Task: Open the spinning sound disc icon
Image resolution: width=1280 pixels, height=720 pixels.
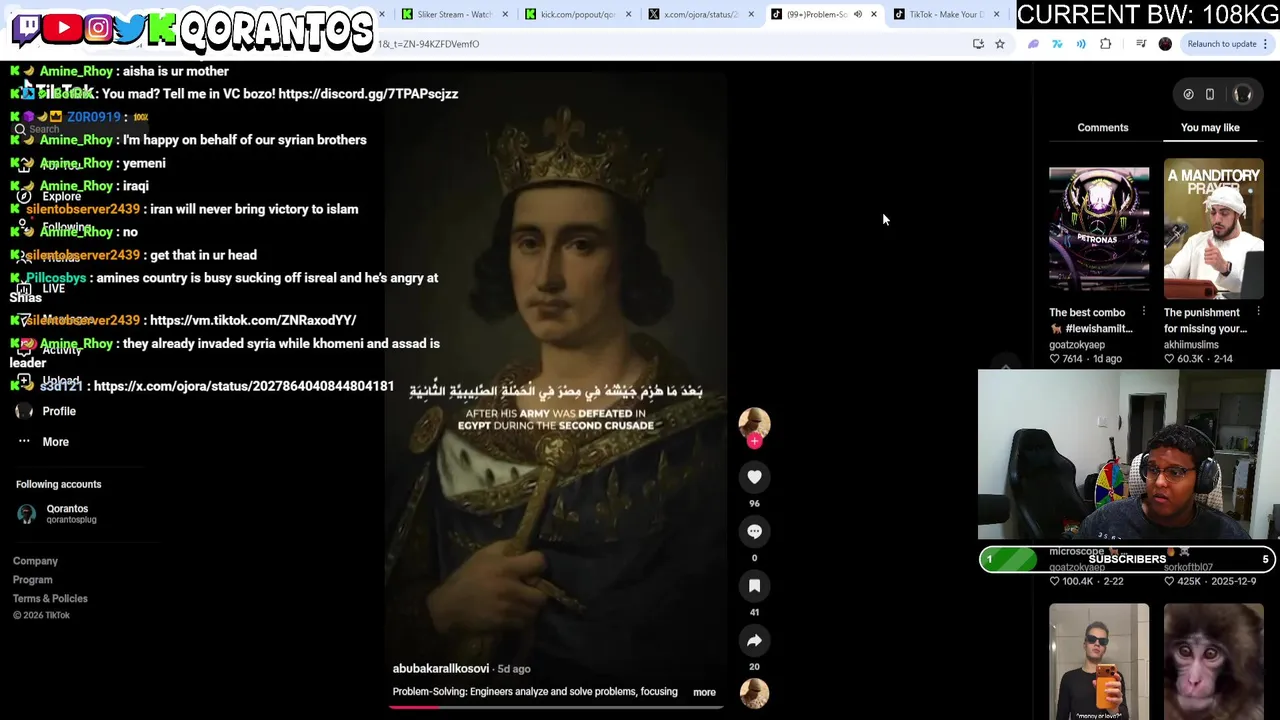Action: [754, 693]
